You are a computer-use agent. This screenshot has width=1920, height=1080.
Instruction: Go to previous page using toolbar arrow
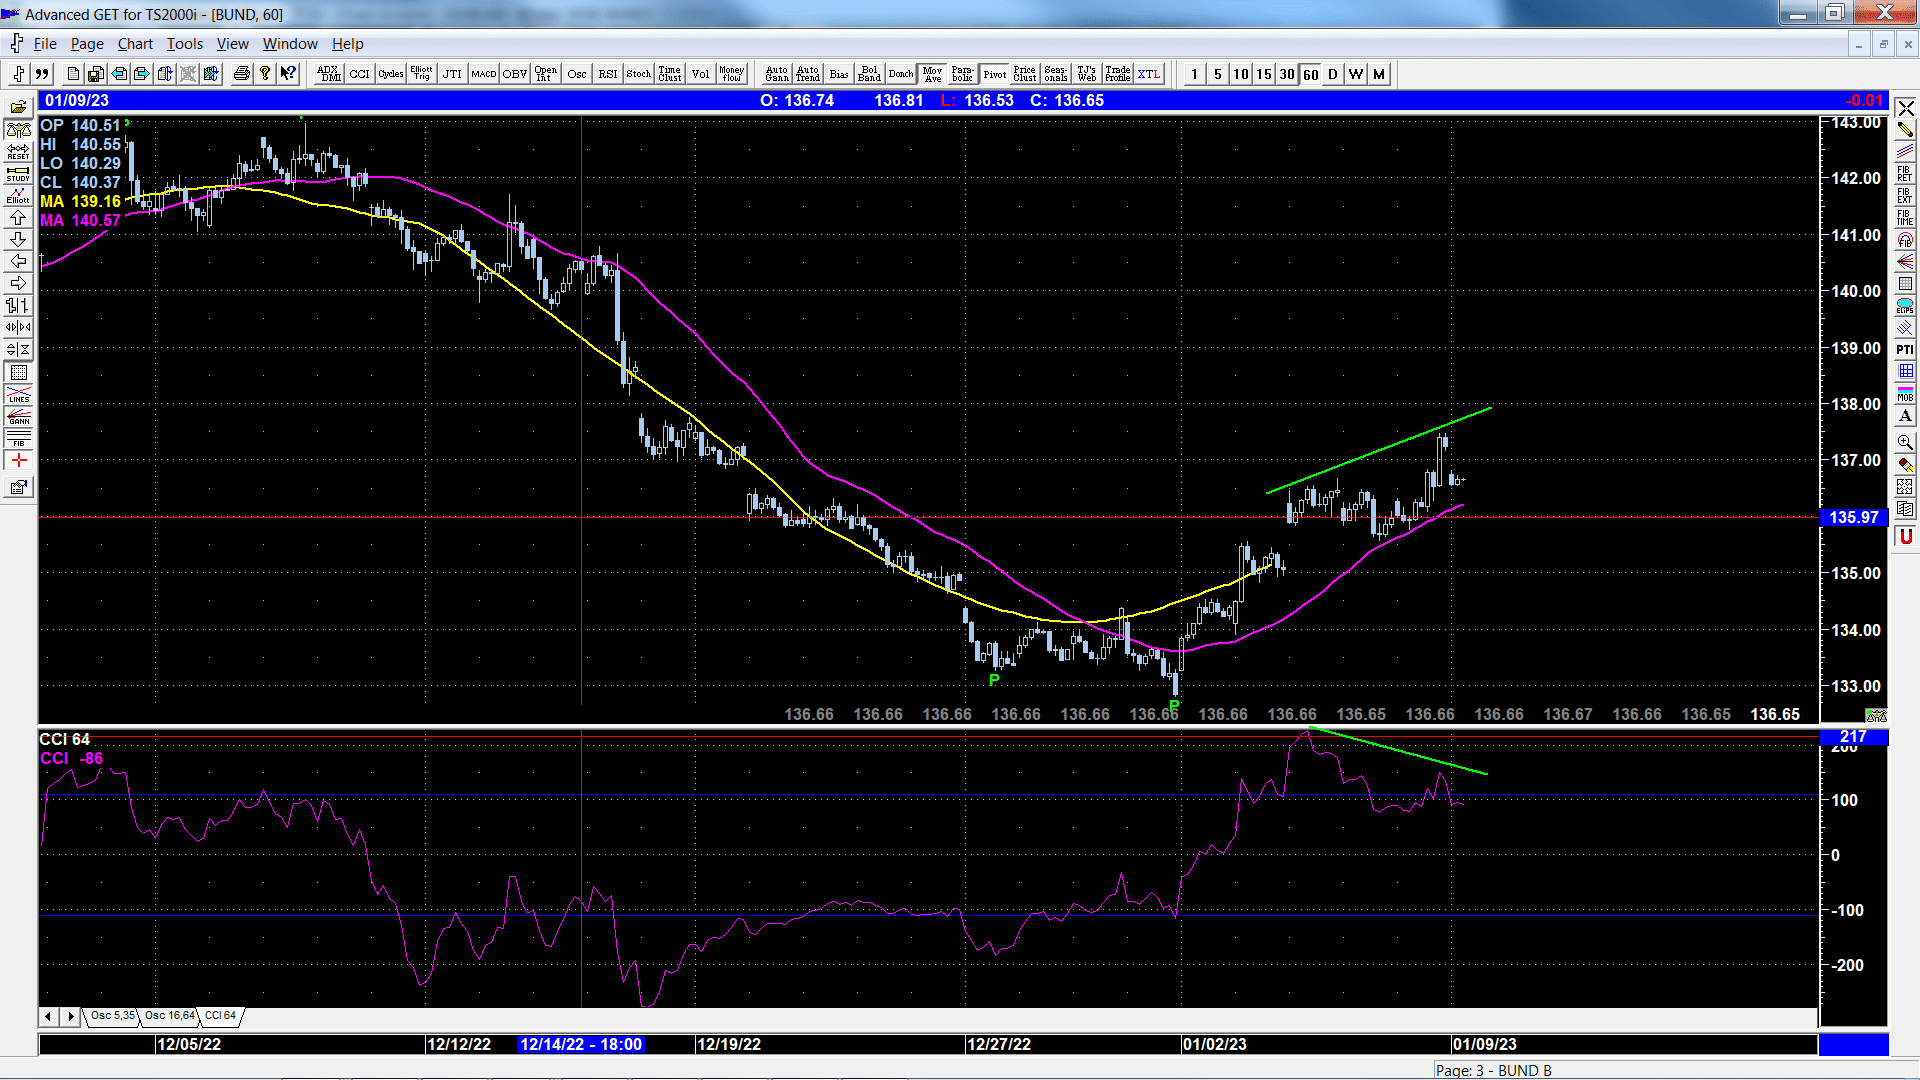[119, 74]
